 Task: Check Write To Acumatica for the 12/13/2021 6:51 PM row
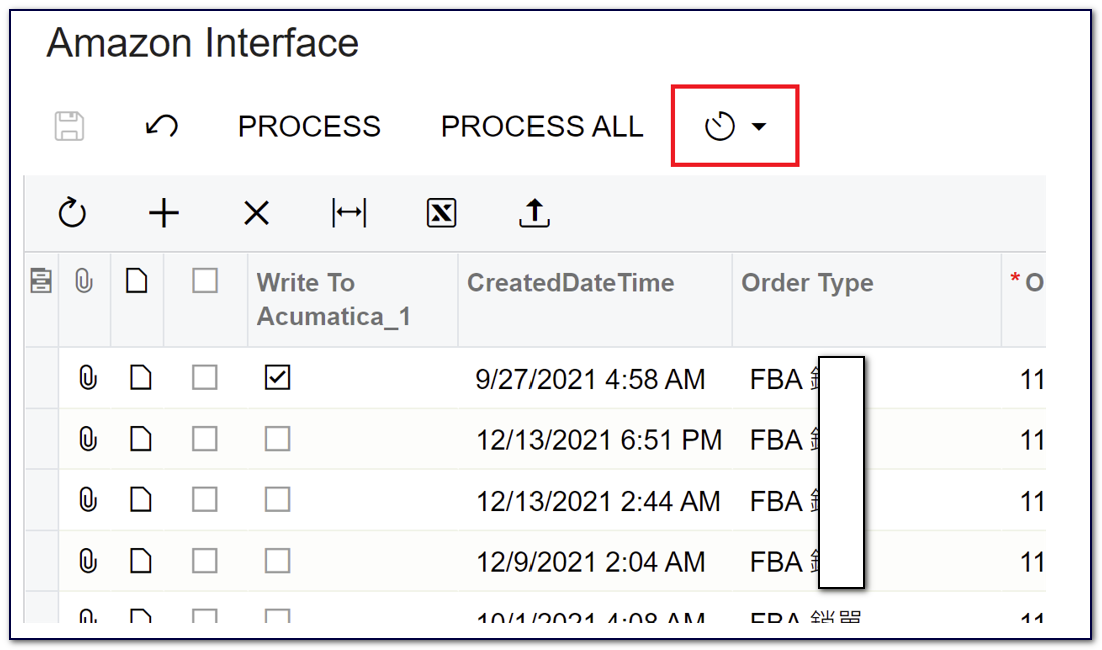tap(278, 439)
